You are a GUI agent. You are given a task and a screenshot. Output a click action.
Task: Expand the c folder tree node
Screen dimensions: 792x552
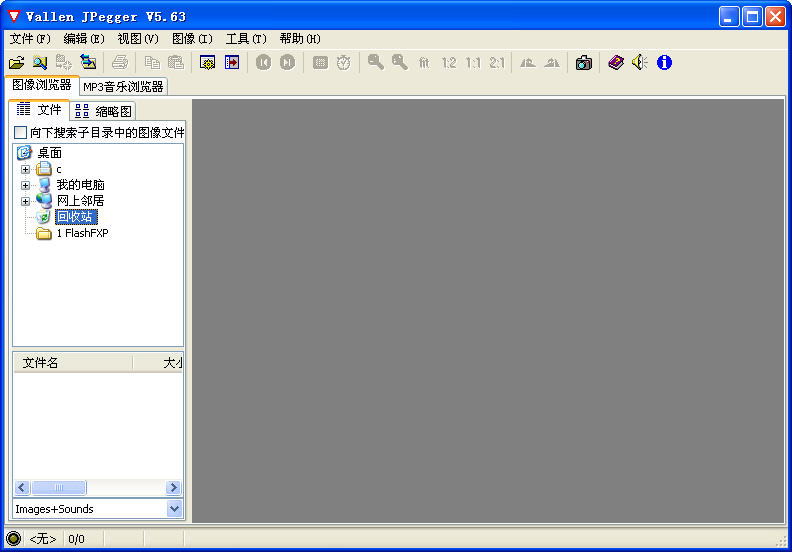pos(26,169)
